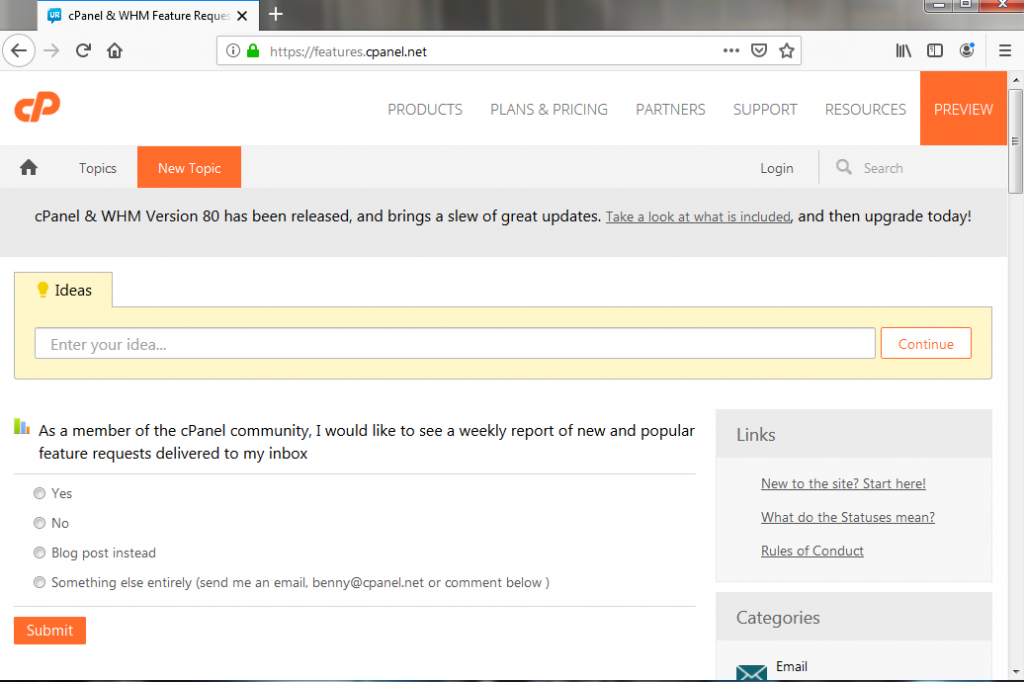Open New to the site? Start here! link
This screenshot has height=682, width=1024.
click(843, 483)
